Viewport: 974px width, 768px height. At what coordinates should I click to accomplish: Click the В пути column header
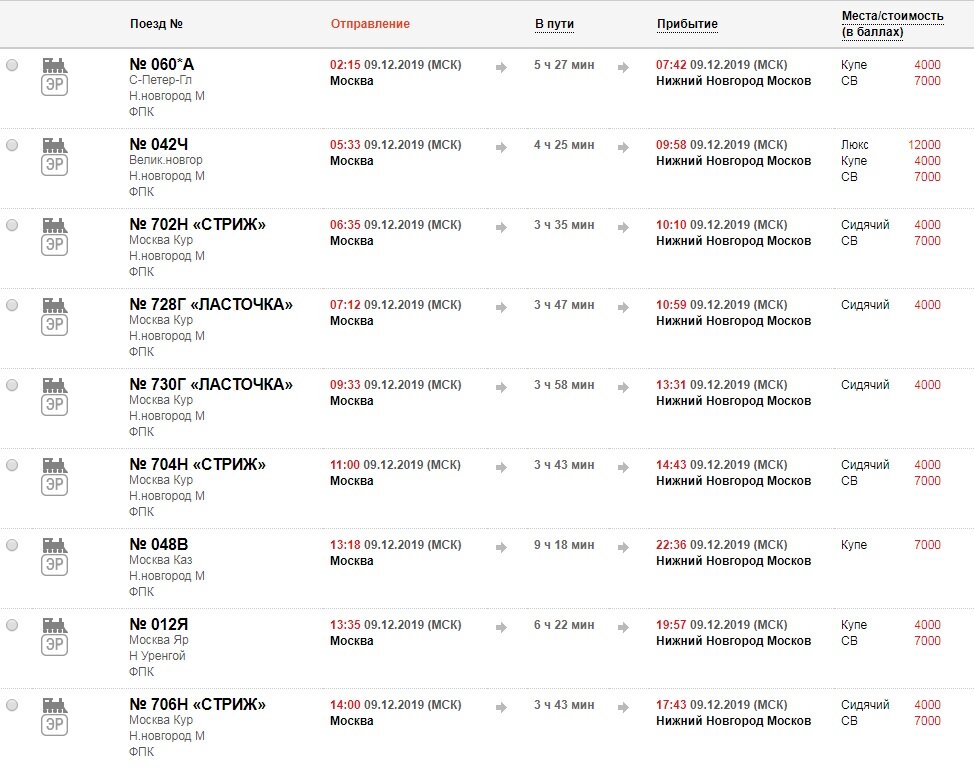coord(555,24)
